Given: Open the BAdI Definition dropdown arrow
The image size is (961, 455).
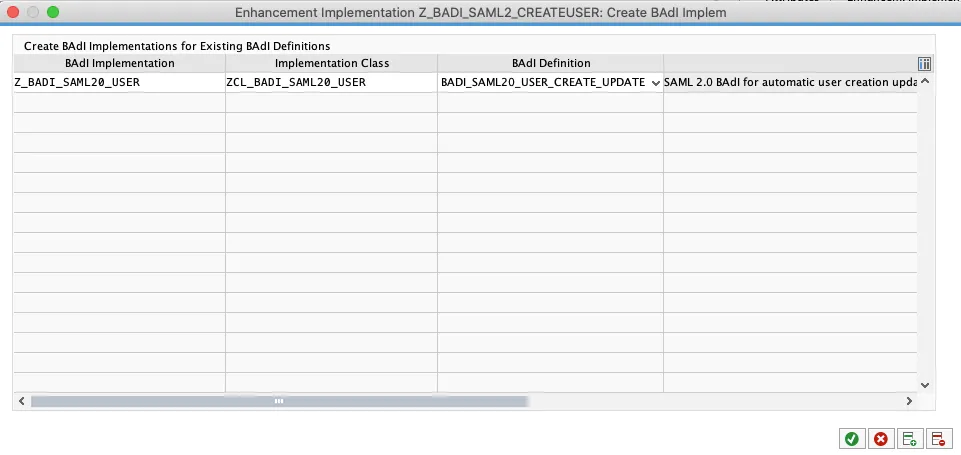Looking at the screenshot, I should click(656, 83).
